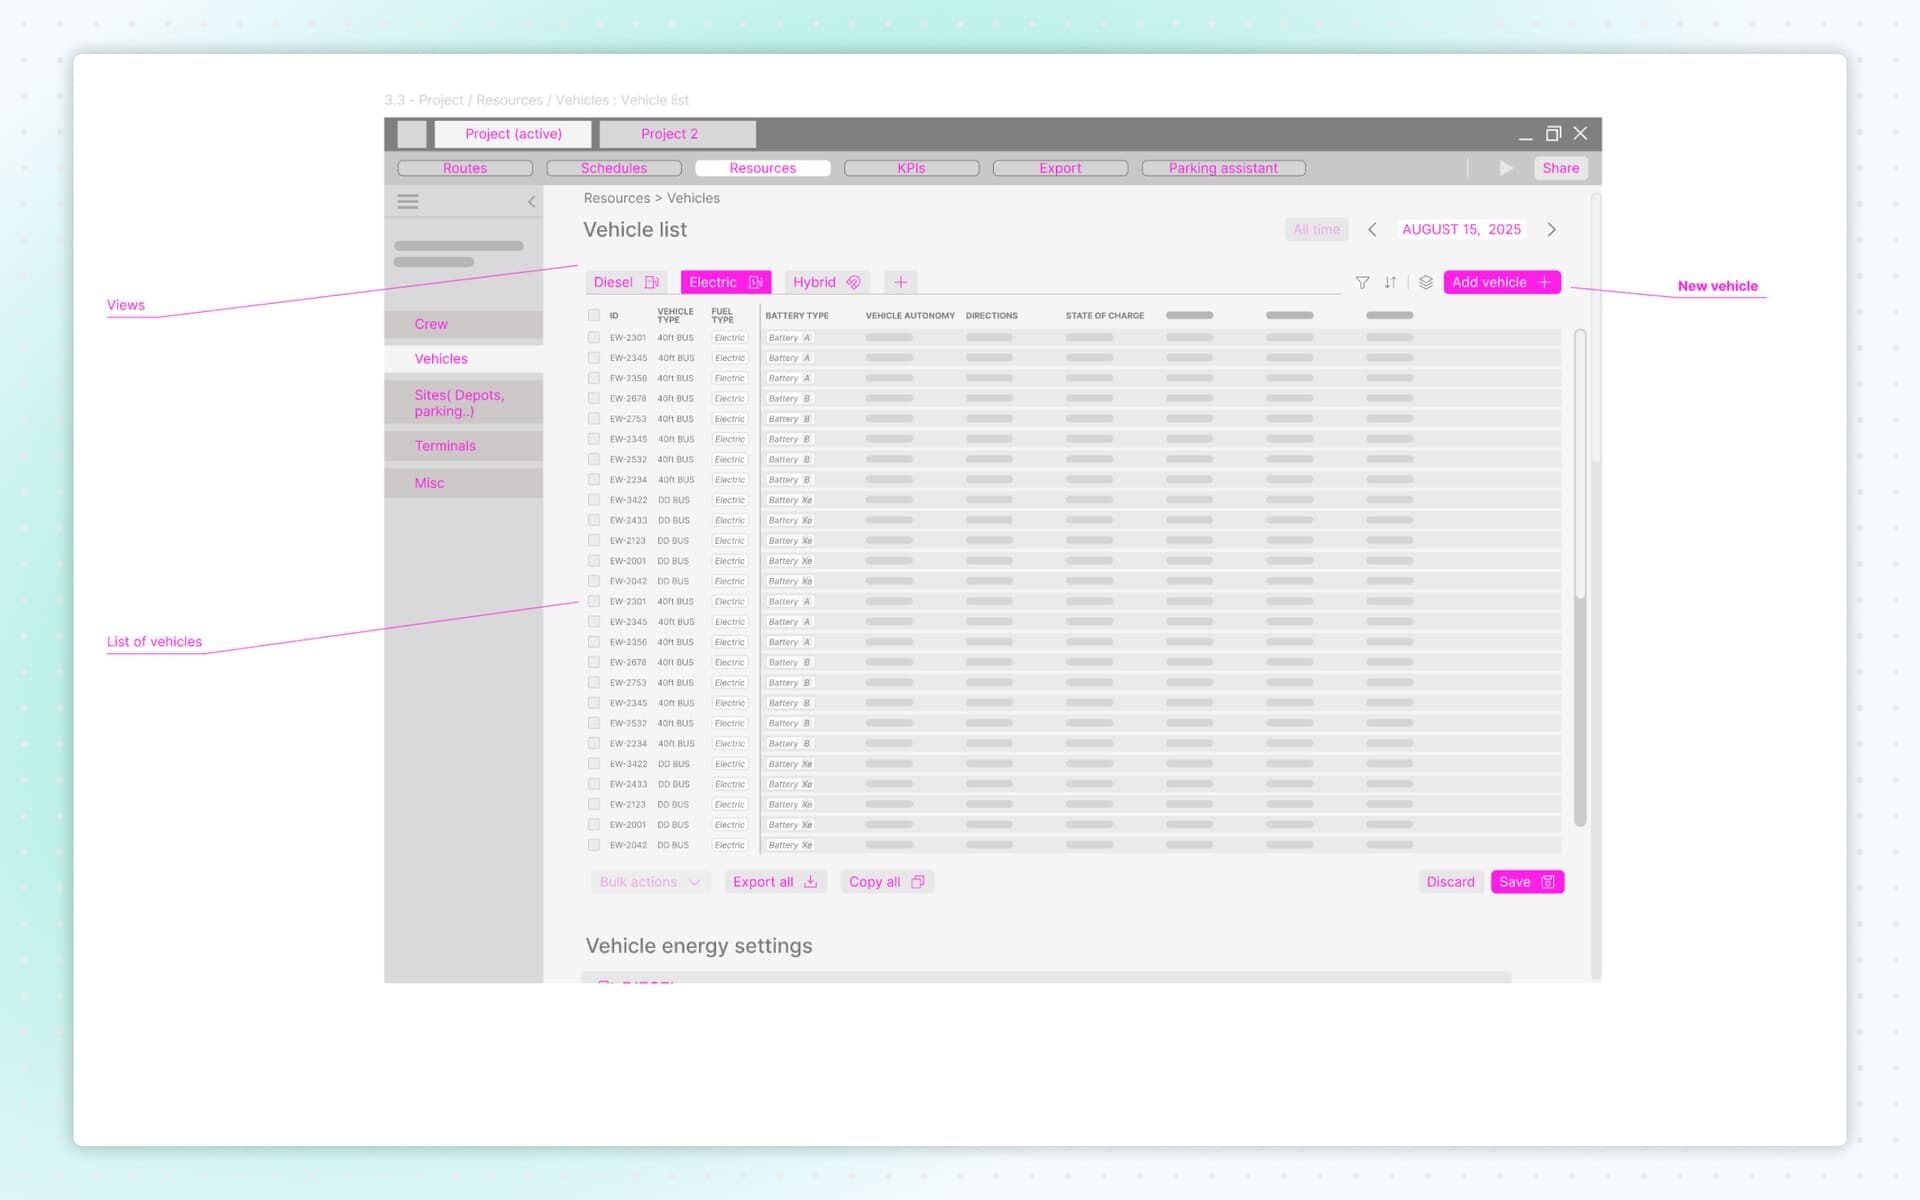Image resolution: width=1920 pixels, height=1200 pixels.
Task: Click the Discard button
Action: click(x=1450, y=881)
